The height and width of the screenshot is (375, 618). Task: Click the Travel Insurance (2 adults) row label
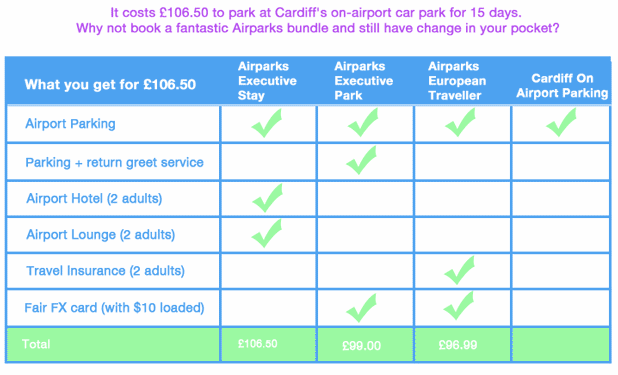105,271
